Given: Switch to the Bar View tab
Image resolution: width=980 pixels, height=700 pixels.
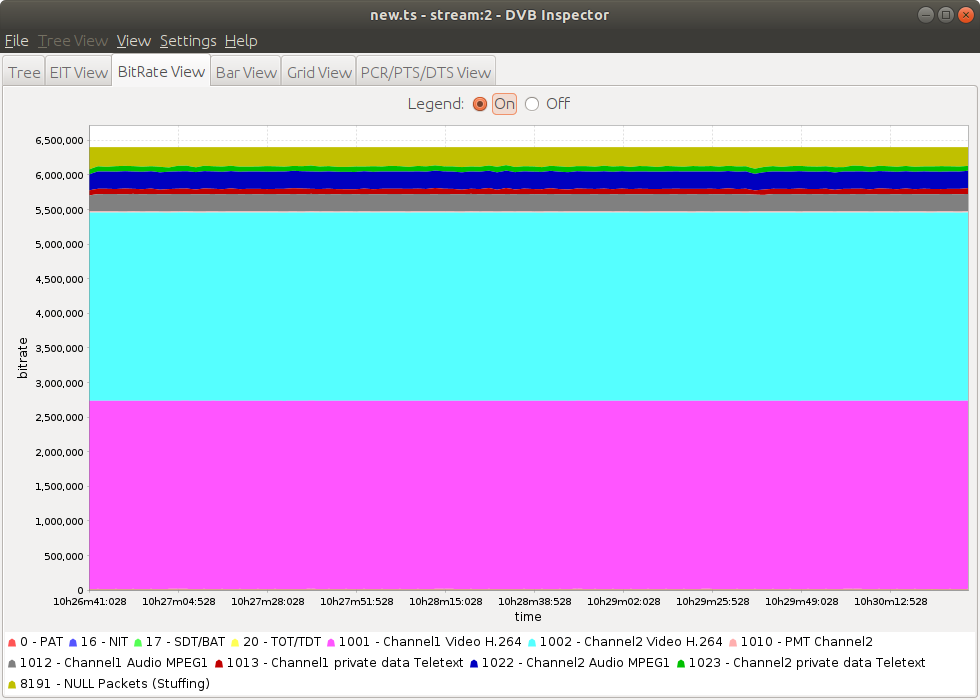Looking at the screenshot, I should tap(246, 72).
